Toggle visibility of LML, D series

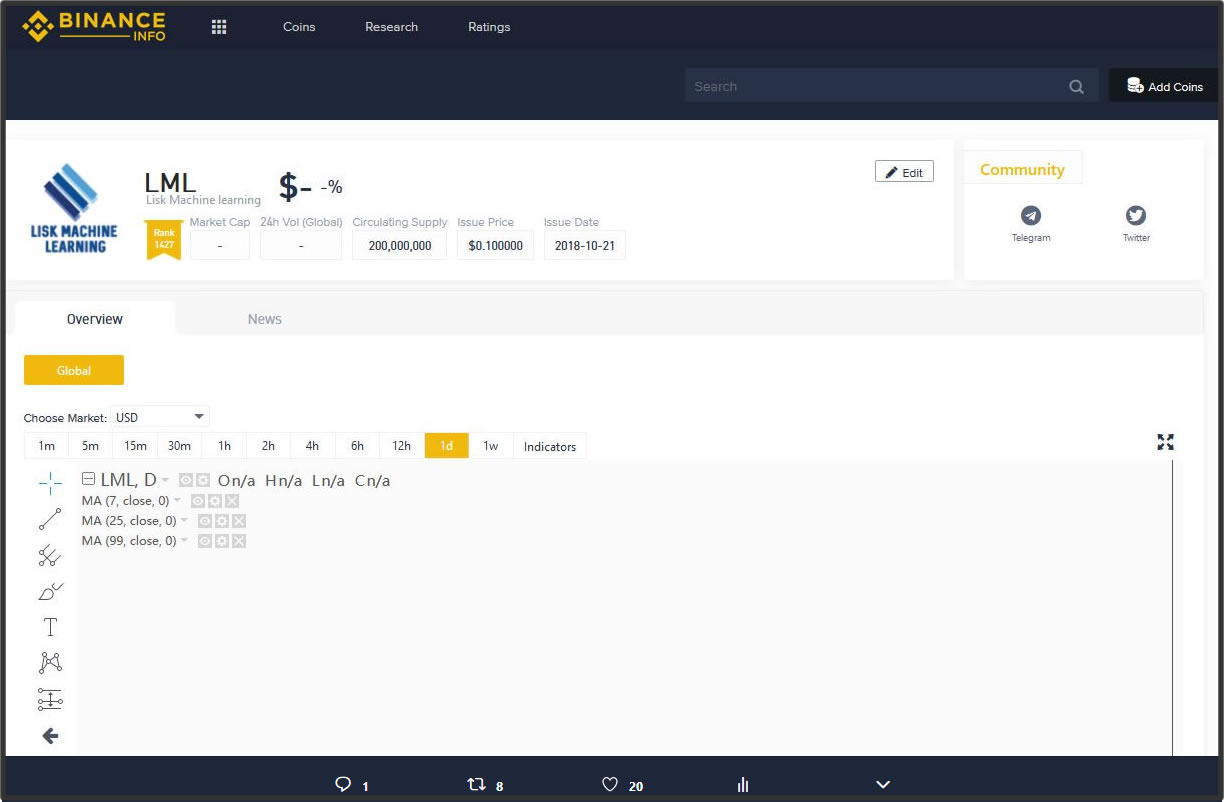pos(186,480)
